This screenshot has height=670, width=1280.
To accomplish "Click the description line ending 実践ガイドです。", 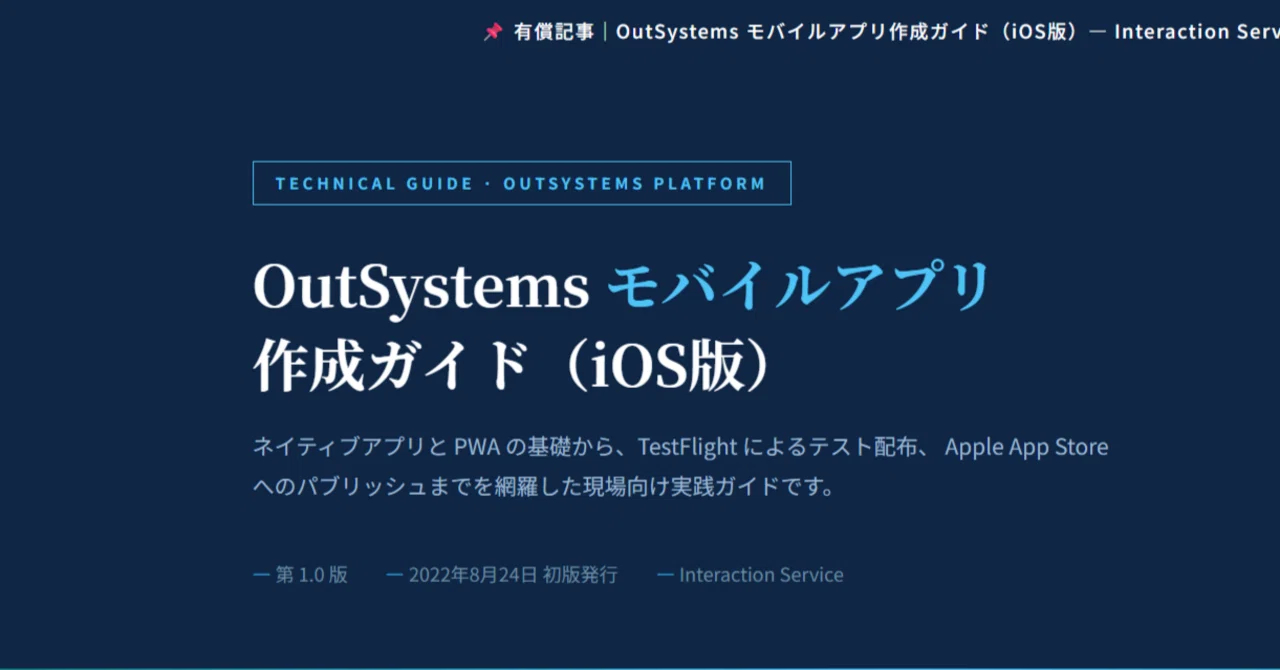I will pyautogui.click(x=544, y=488).
